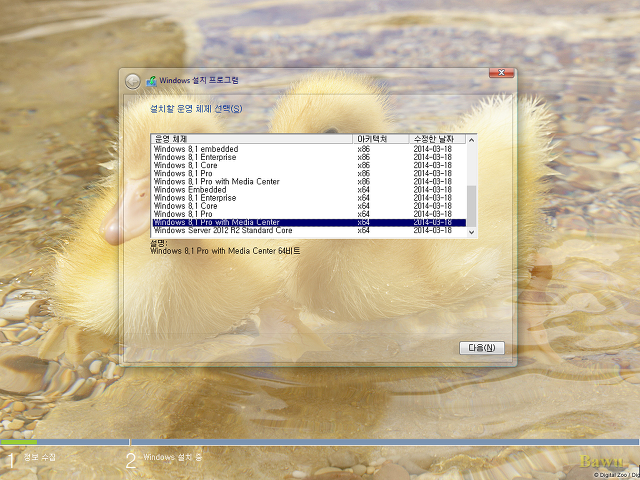Close the Windows setup dialog
This screenshot has width=640, height=480.
coord(501,73)
